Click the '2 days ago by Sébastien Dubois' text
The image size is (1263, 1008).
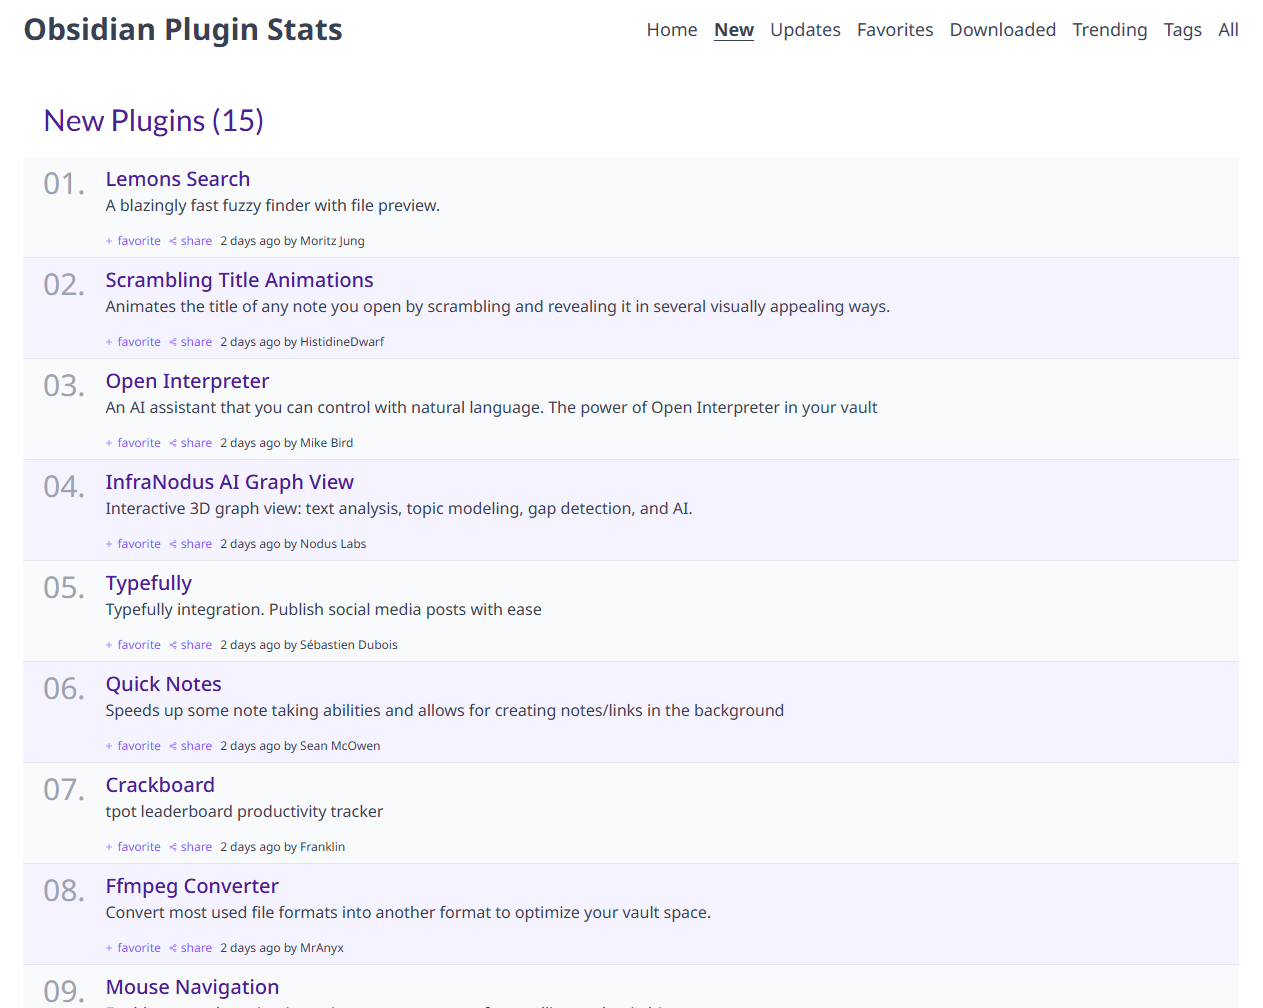point(309,645)
